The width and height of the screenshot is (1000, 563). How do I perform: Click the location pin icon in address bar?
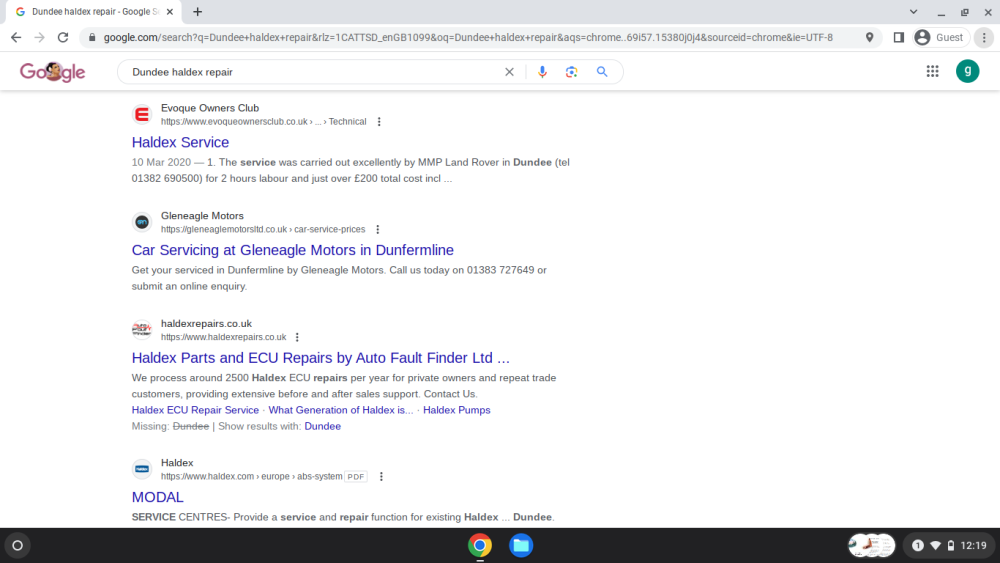(869, 38)
